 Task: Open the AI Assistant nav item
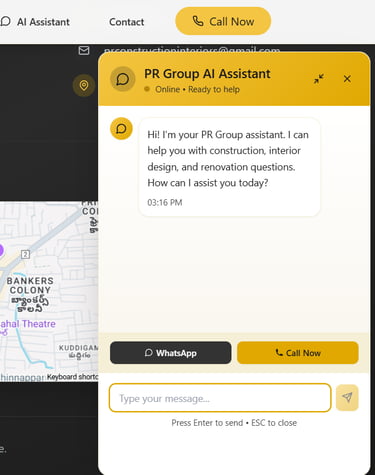[x=35, y=22]
